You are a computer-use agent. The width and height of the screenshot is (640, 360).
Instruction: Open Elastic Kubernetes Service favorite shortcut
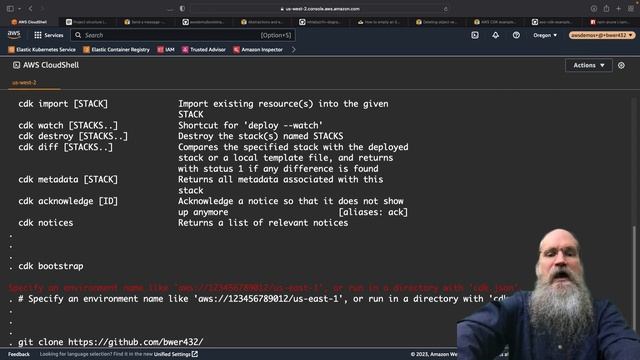click(x=42, y=49)
